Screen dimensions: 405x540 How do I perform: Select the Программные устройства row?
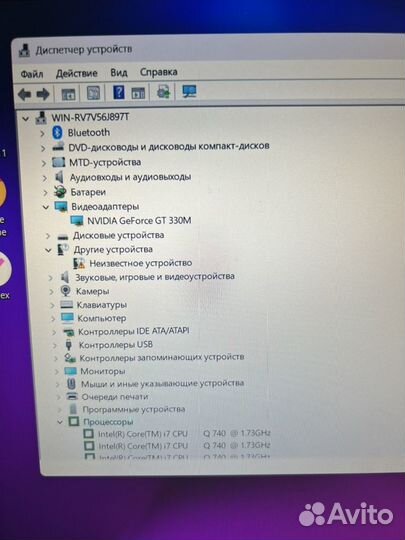(134, 409)
